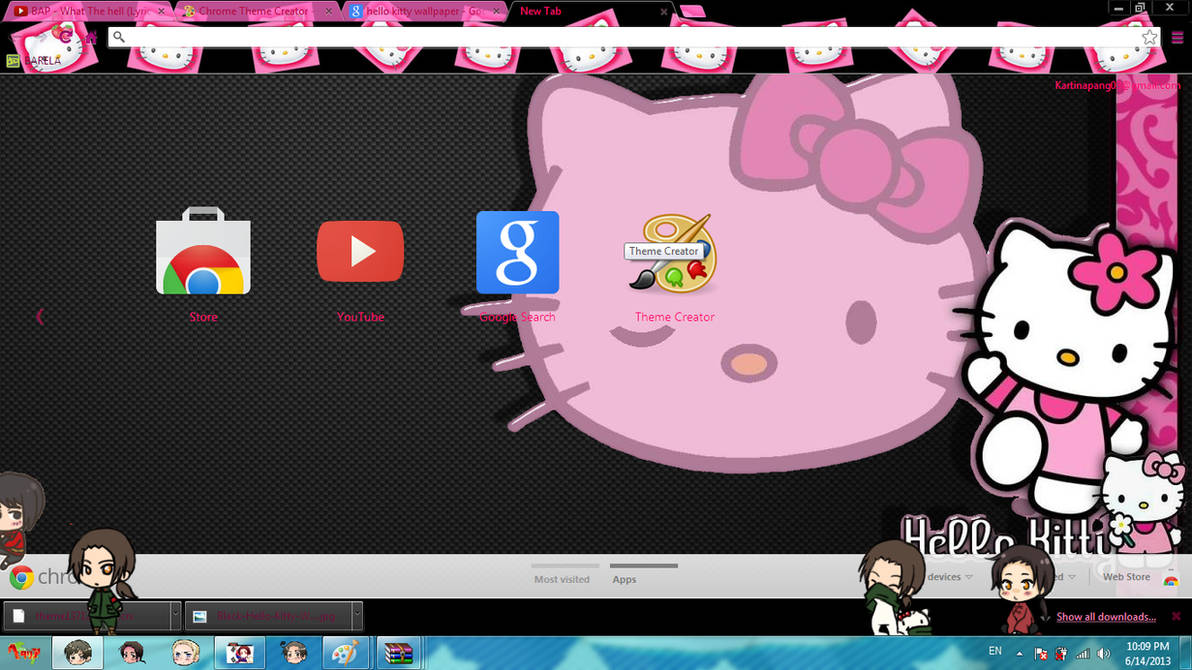Open the volume speaker tray icon
Image resolution: width=1192 pixels, height=670 pixels.
click(x=1103, y=653)
